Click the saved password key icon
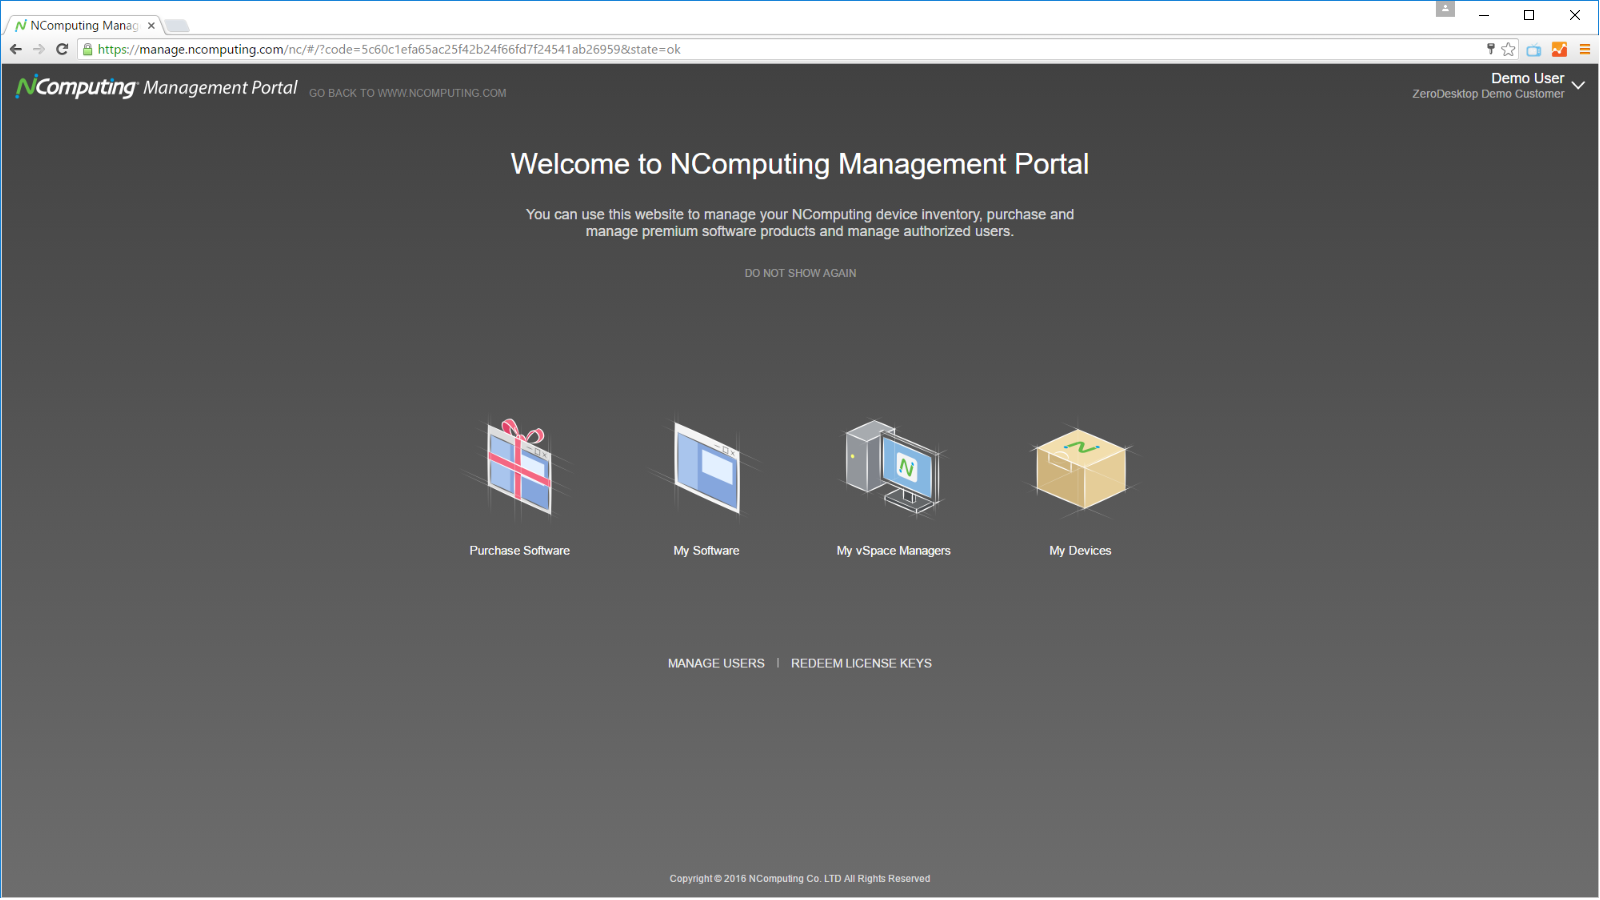The height and width of the screenshot is (900, 1600). tap(1490, 48)
